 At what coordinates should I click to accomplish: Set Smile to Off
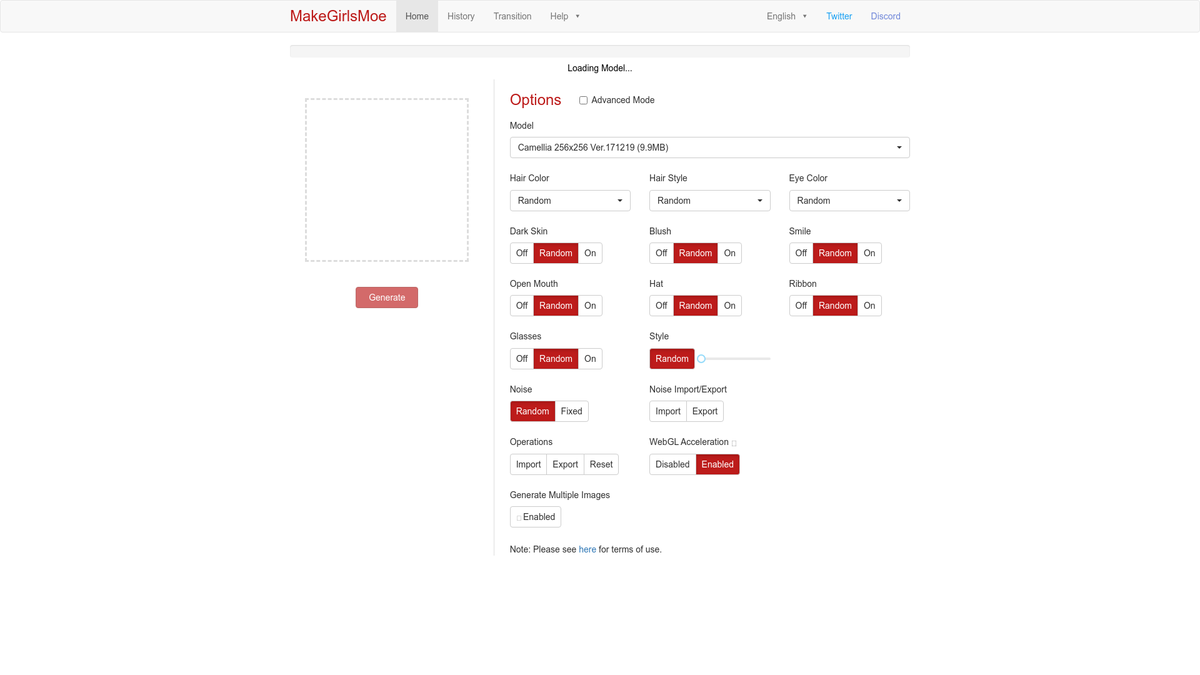[801, 253]
